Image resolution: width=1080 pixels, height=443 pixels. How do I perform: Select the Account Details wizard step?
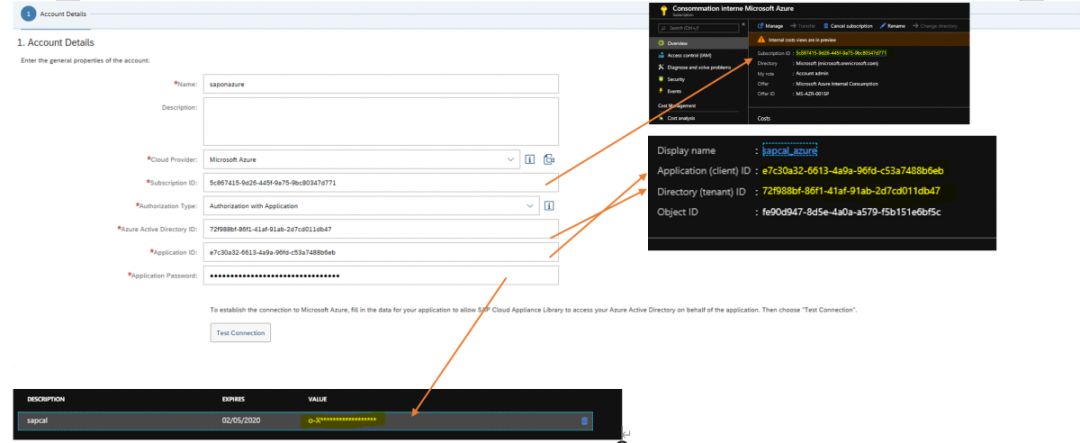click(54, 14)
